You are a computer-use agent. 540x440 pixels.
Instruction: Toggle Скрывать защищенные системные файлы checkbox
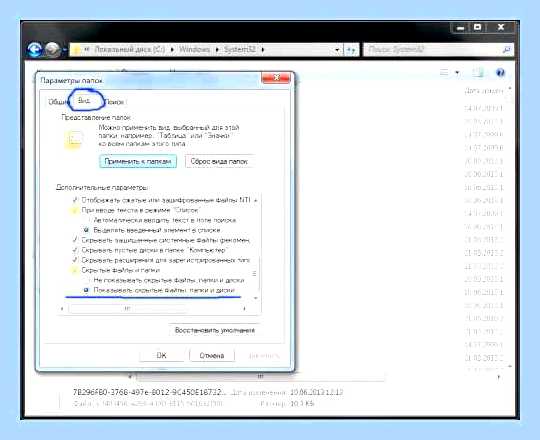pyautogui.click(x=75, y=240)
